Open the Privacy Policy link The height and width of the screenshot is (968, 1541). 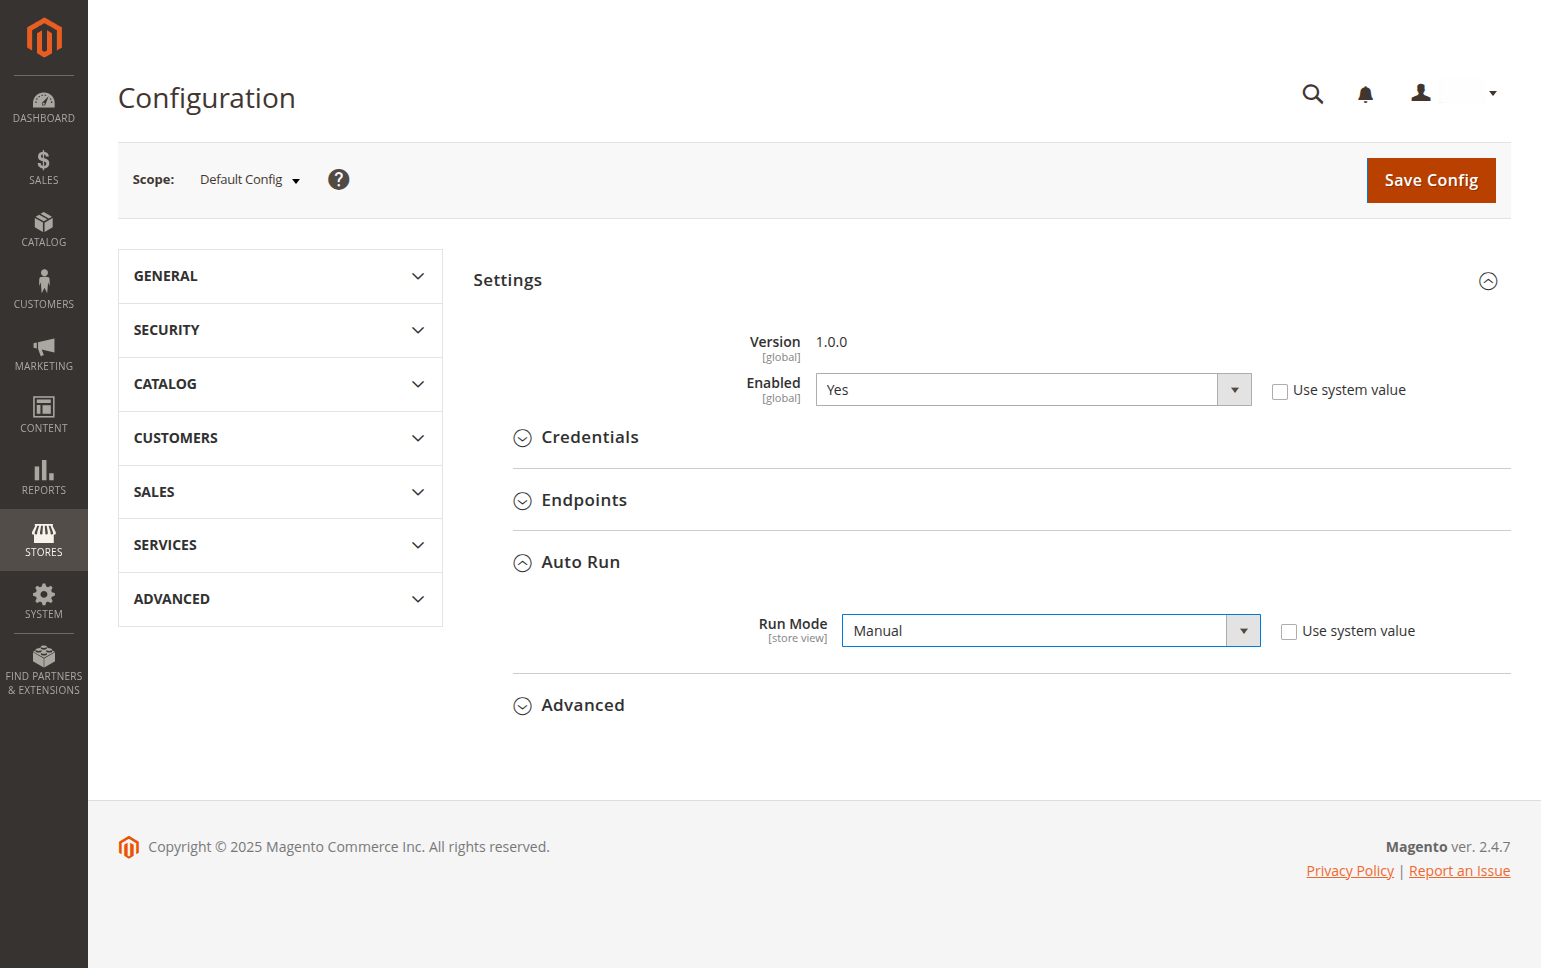(x=1350, y=871)
